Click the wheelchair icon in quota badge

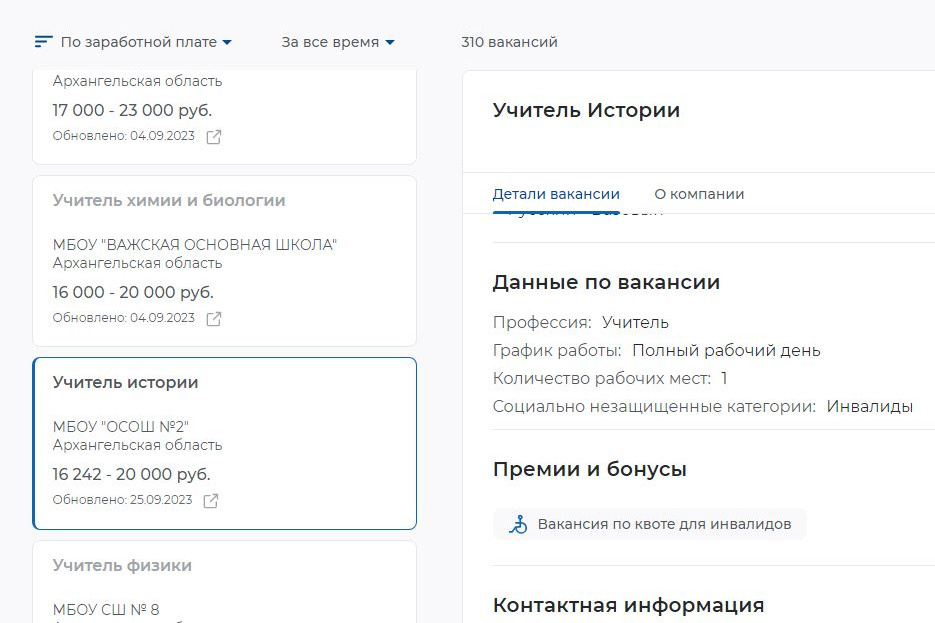518,524
